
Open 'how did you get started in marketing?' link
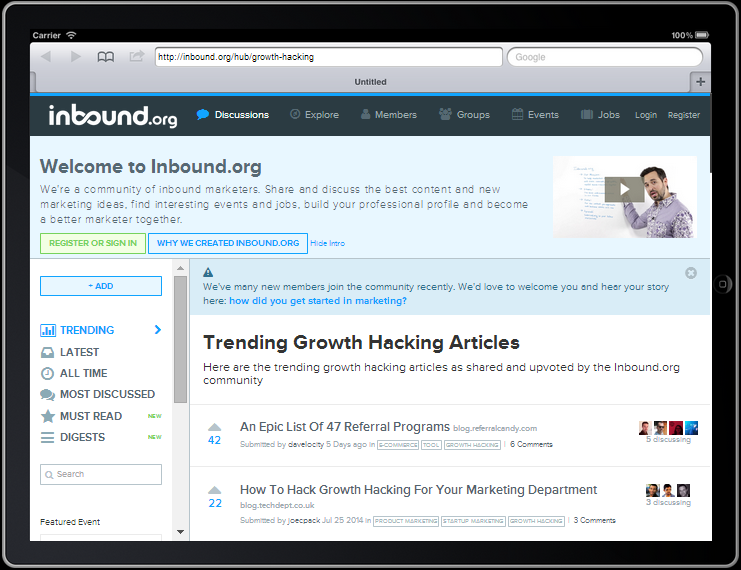point(318,301)
